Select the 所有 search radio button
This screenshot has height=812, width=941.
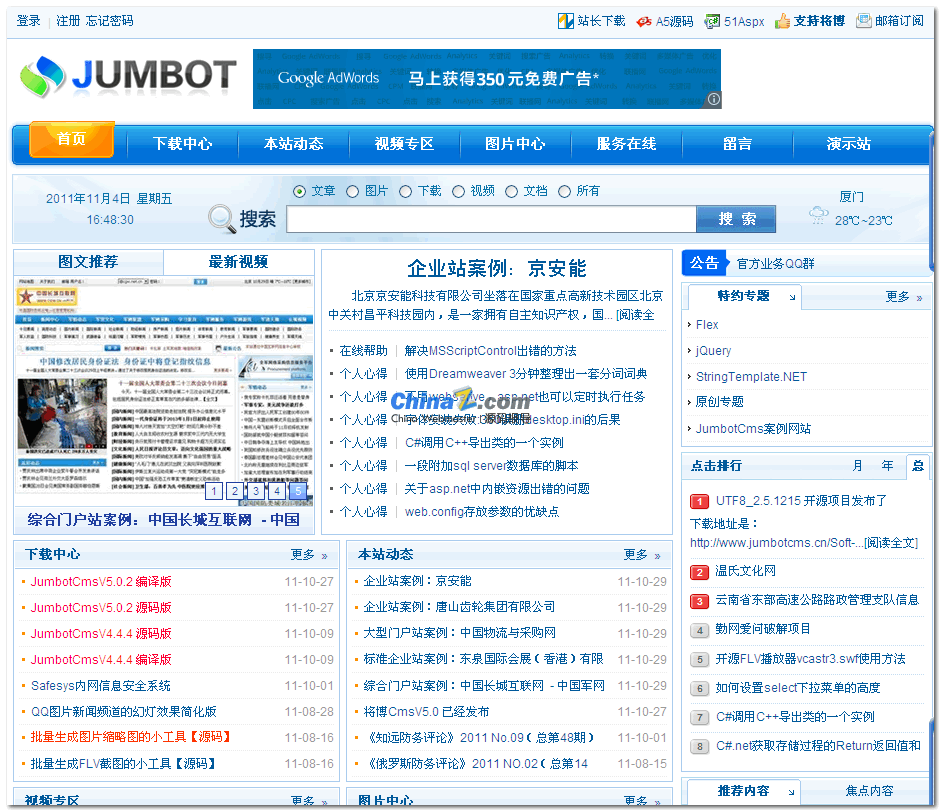coord(564,191)
